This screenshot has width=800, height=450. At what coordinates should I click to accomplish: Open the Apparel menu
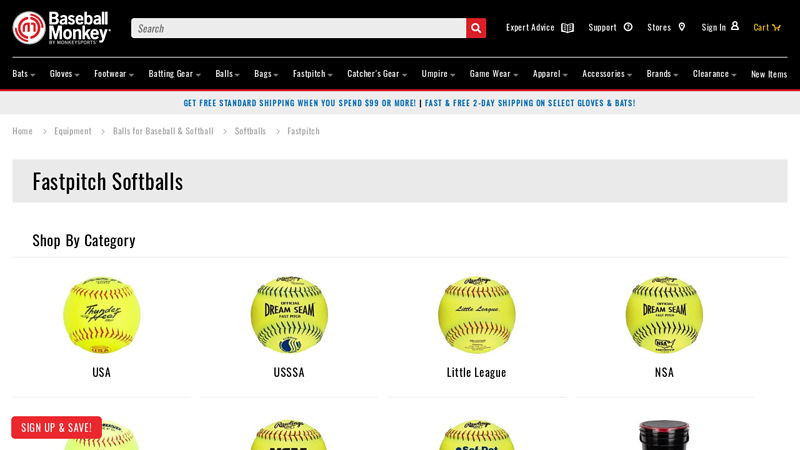[x=550, y=74]
